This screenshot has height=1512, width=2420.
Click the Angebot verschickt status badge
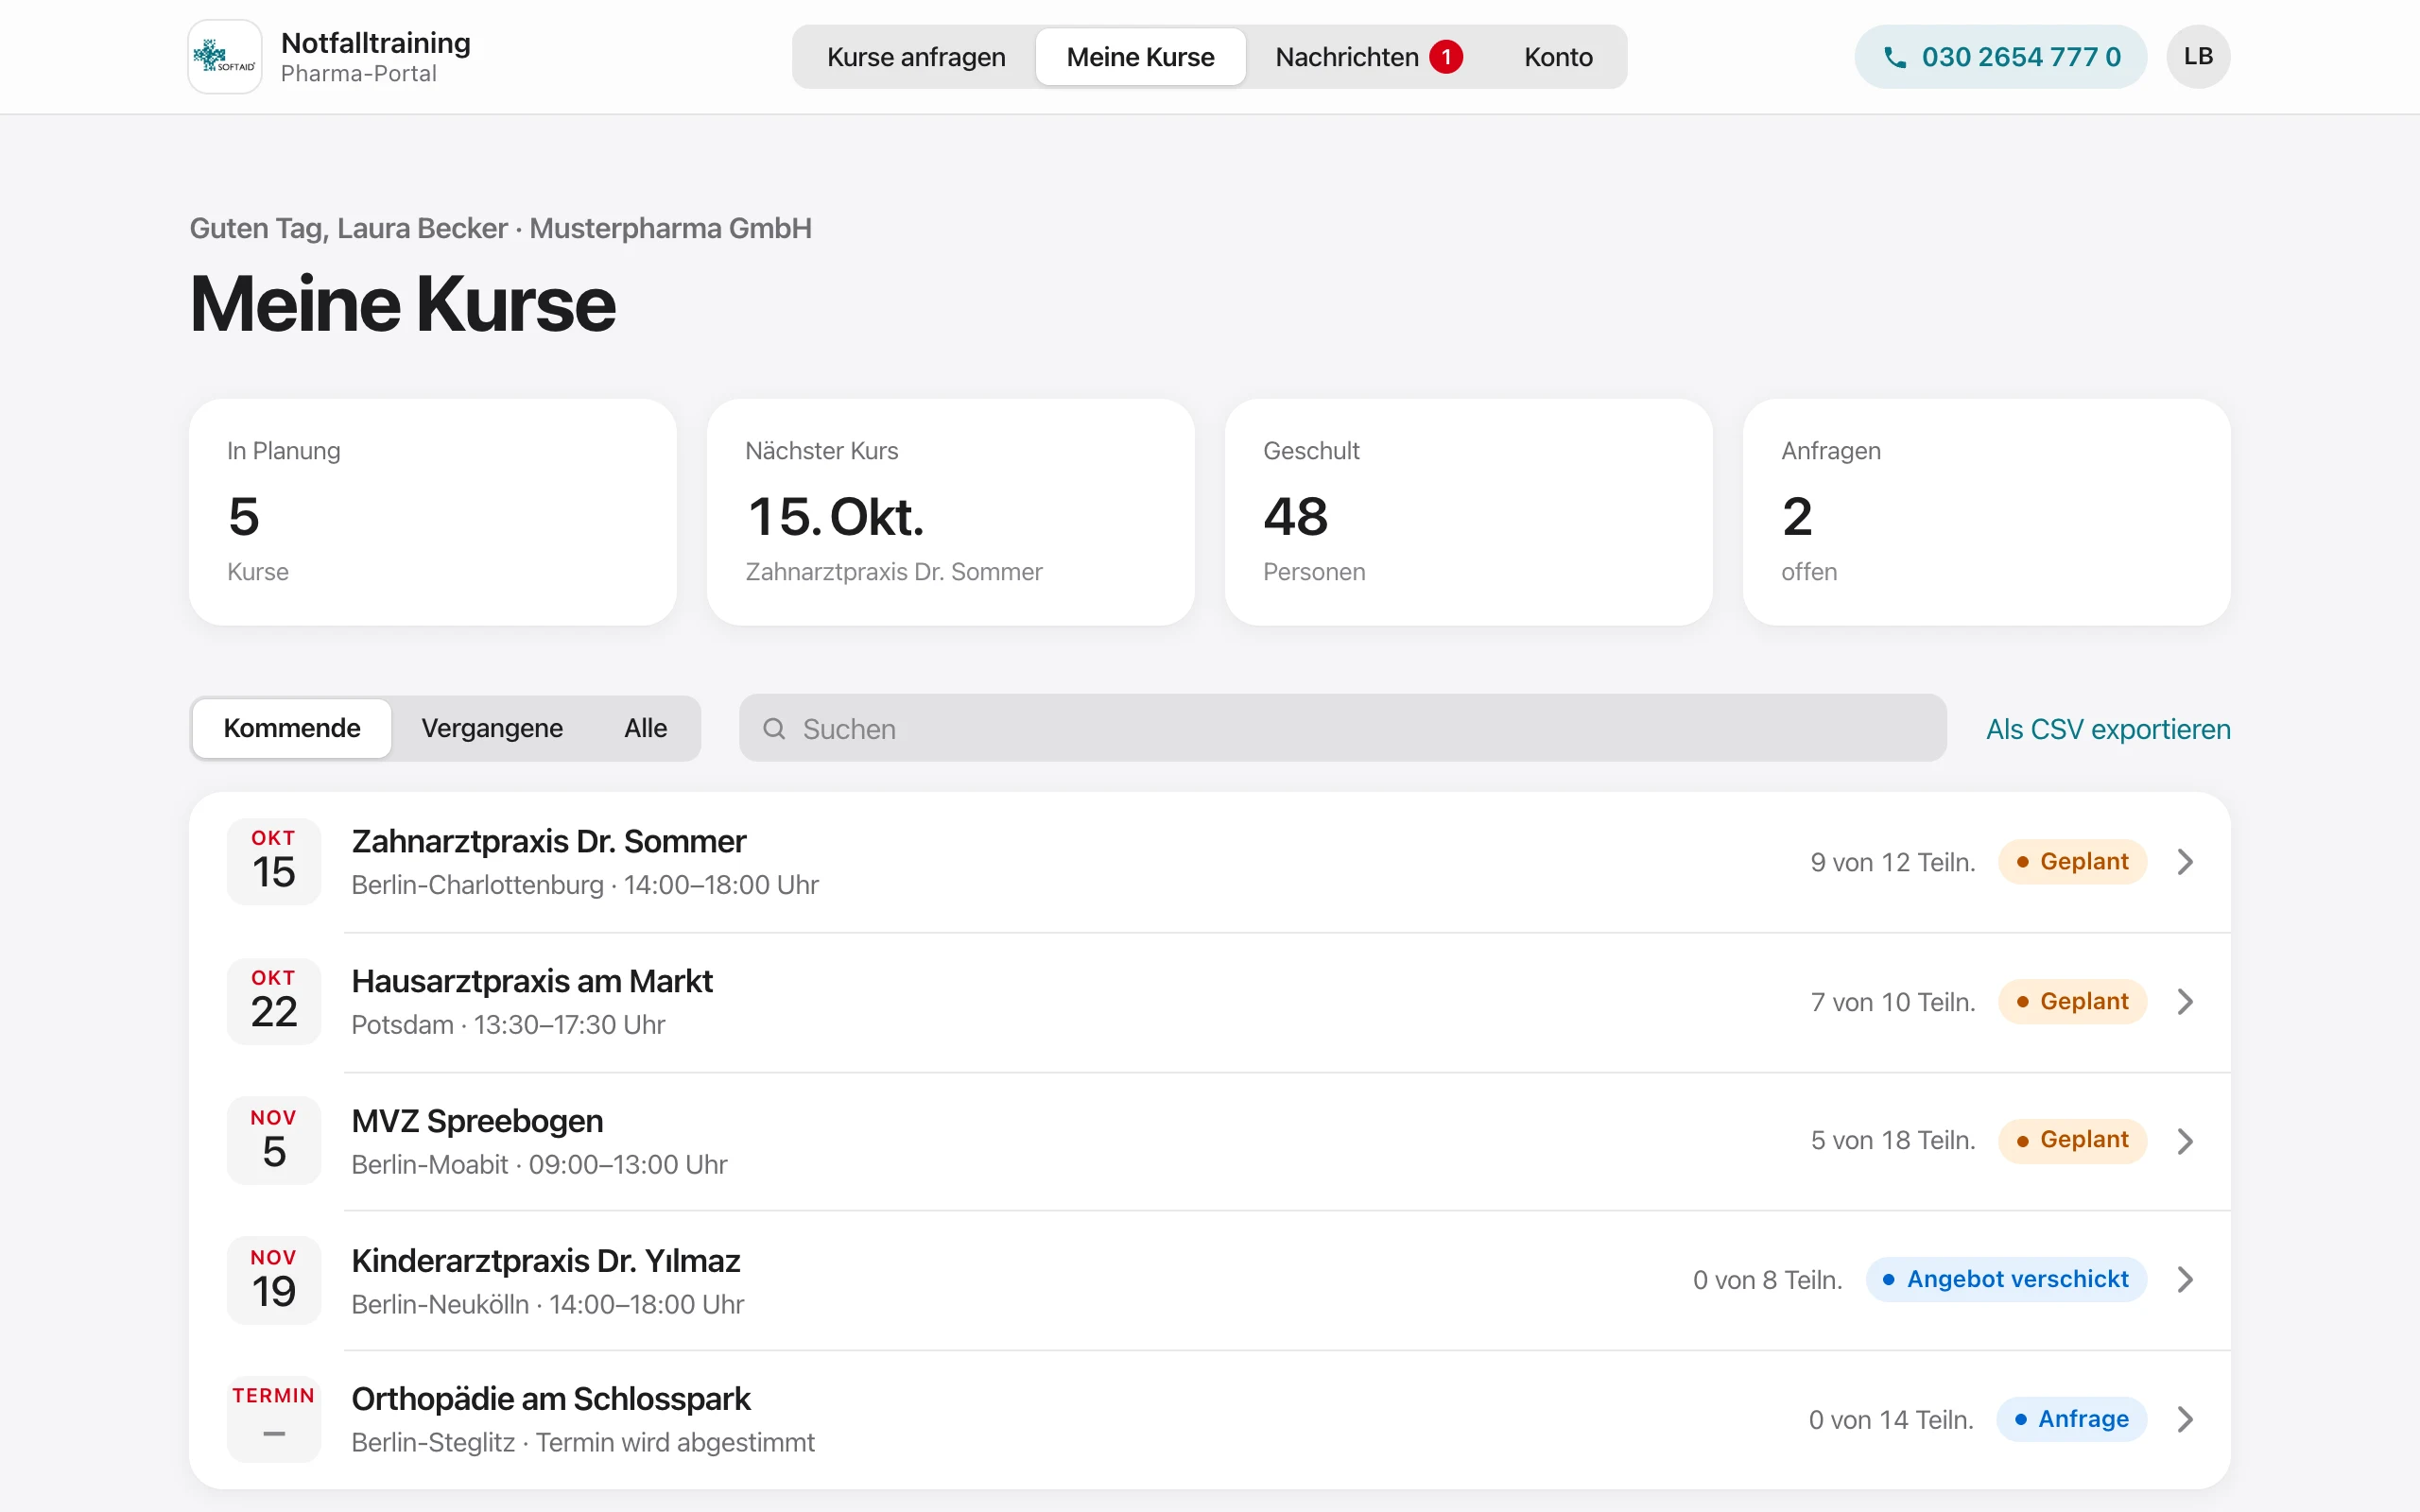(2006, 1280)
